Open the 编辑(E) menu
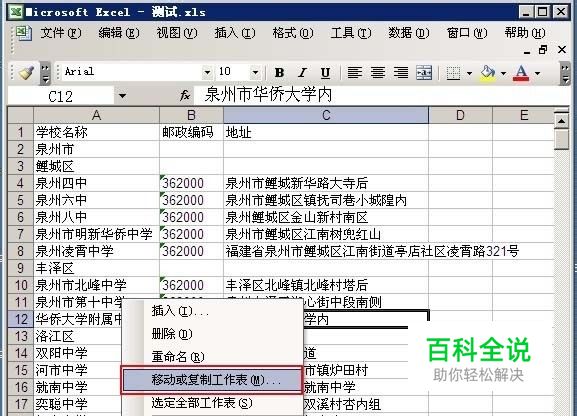This screenshot has width=577, height=416. pos(119,33)
